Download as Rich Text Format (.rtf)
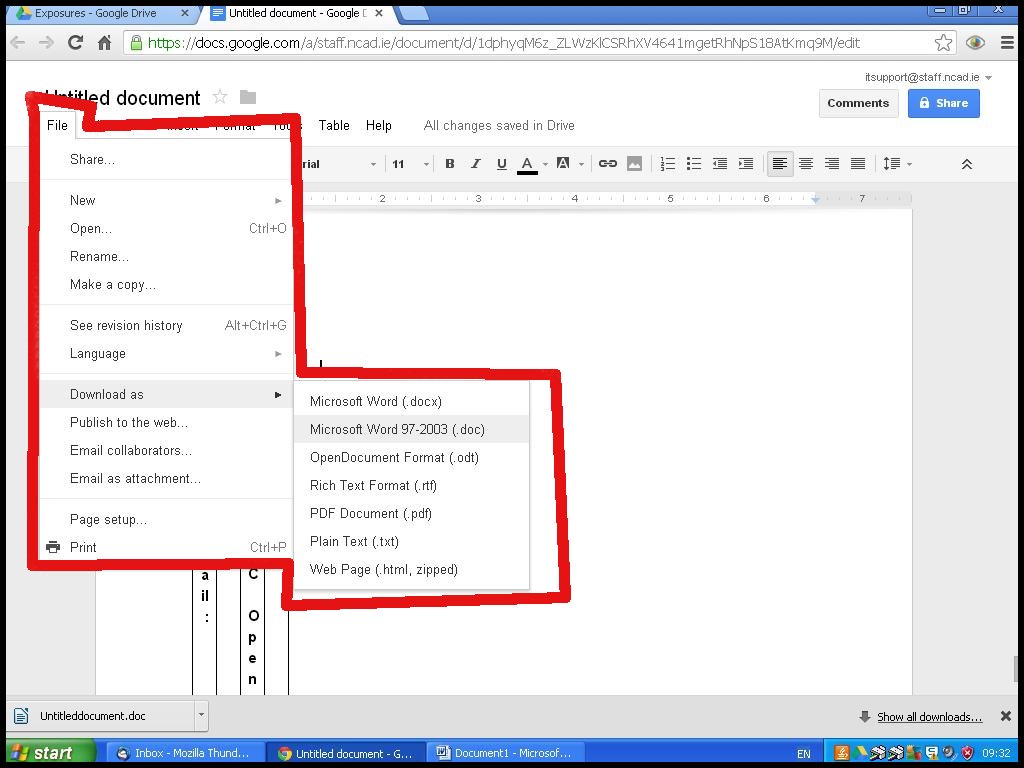Image resolution: width=1024 pixels, height=768 pixels. click(411, 486)
